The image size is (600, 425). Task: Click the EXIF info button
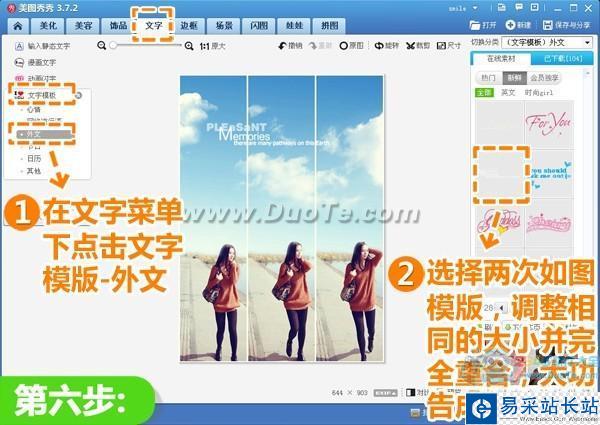[x=385, y=392]
